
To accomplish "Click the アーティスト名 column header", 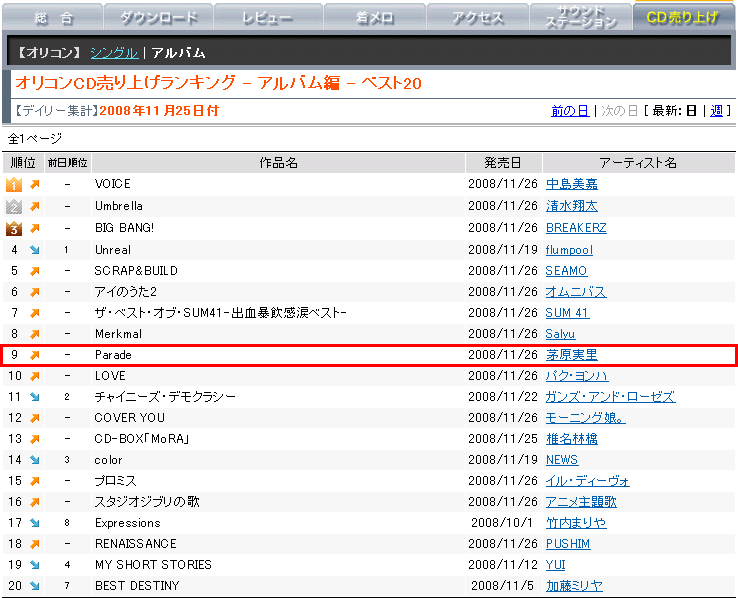I will point(638,163).
